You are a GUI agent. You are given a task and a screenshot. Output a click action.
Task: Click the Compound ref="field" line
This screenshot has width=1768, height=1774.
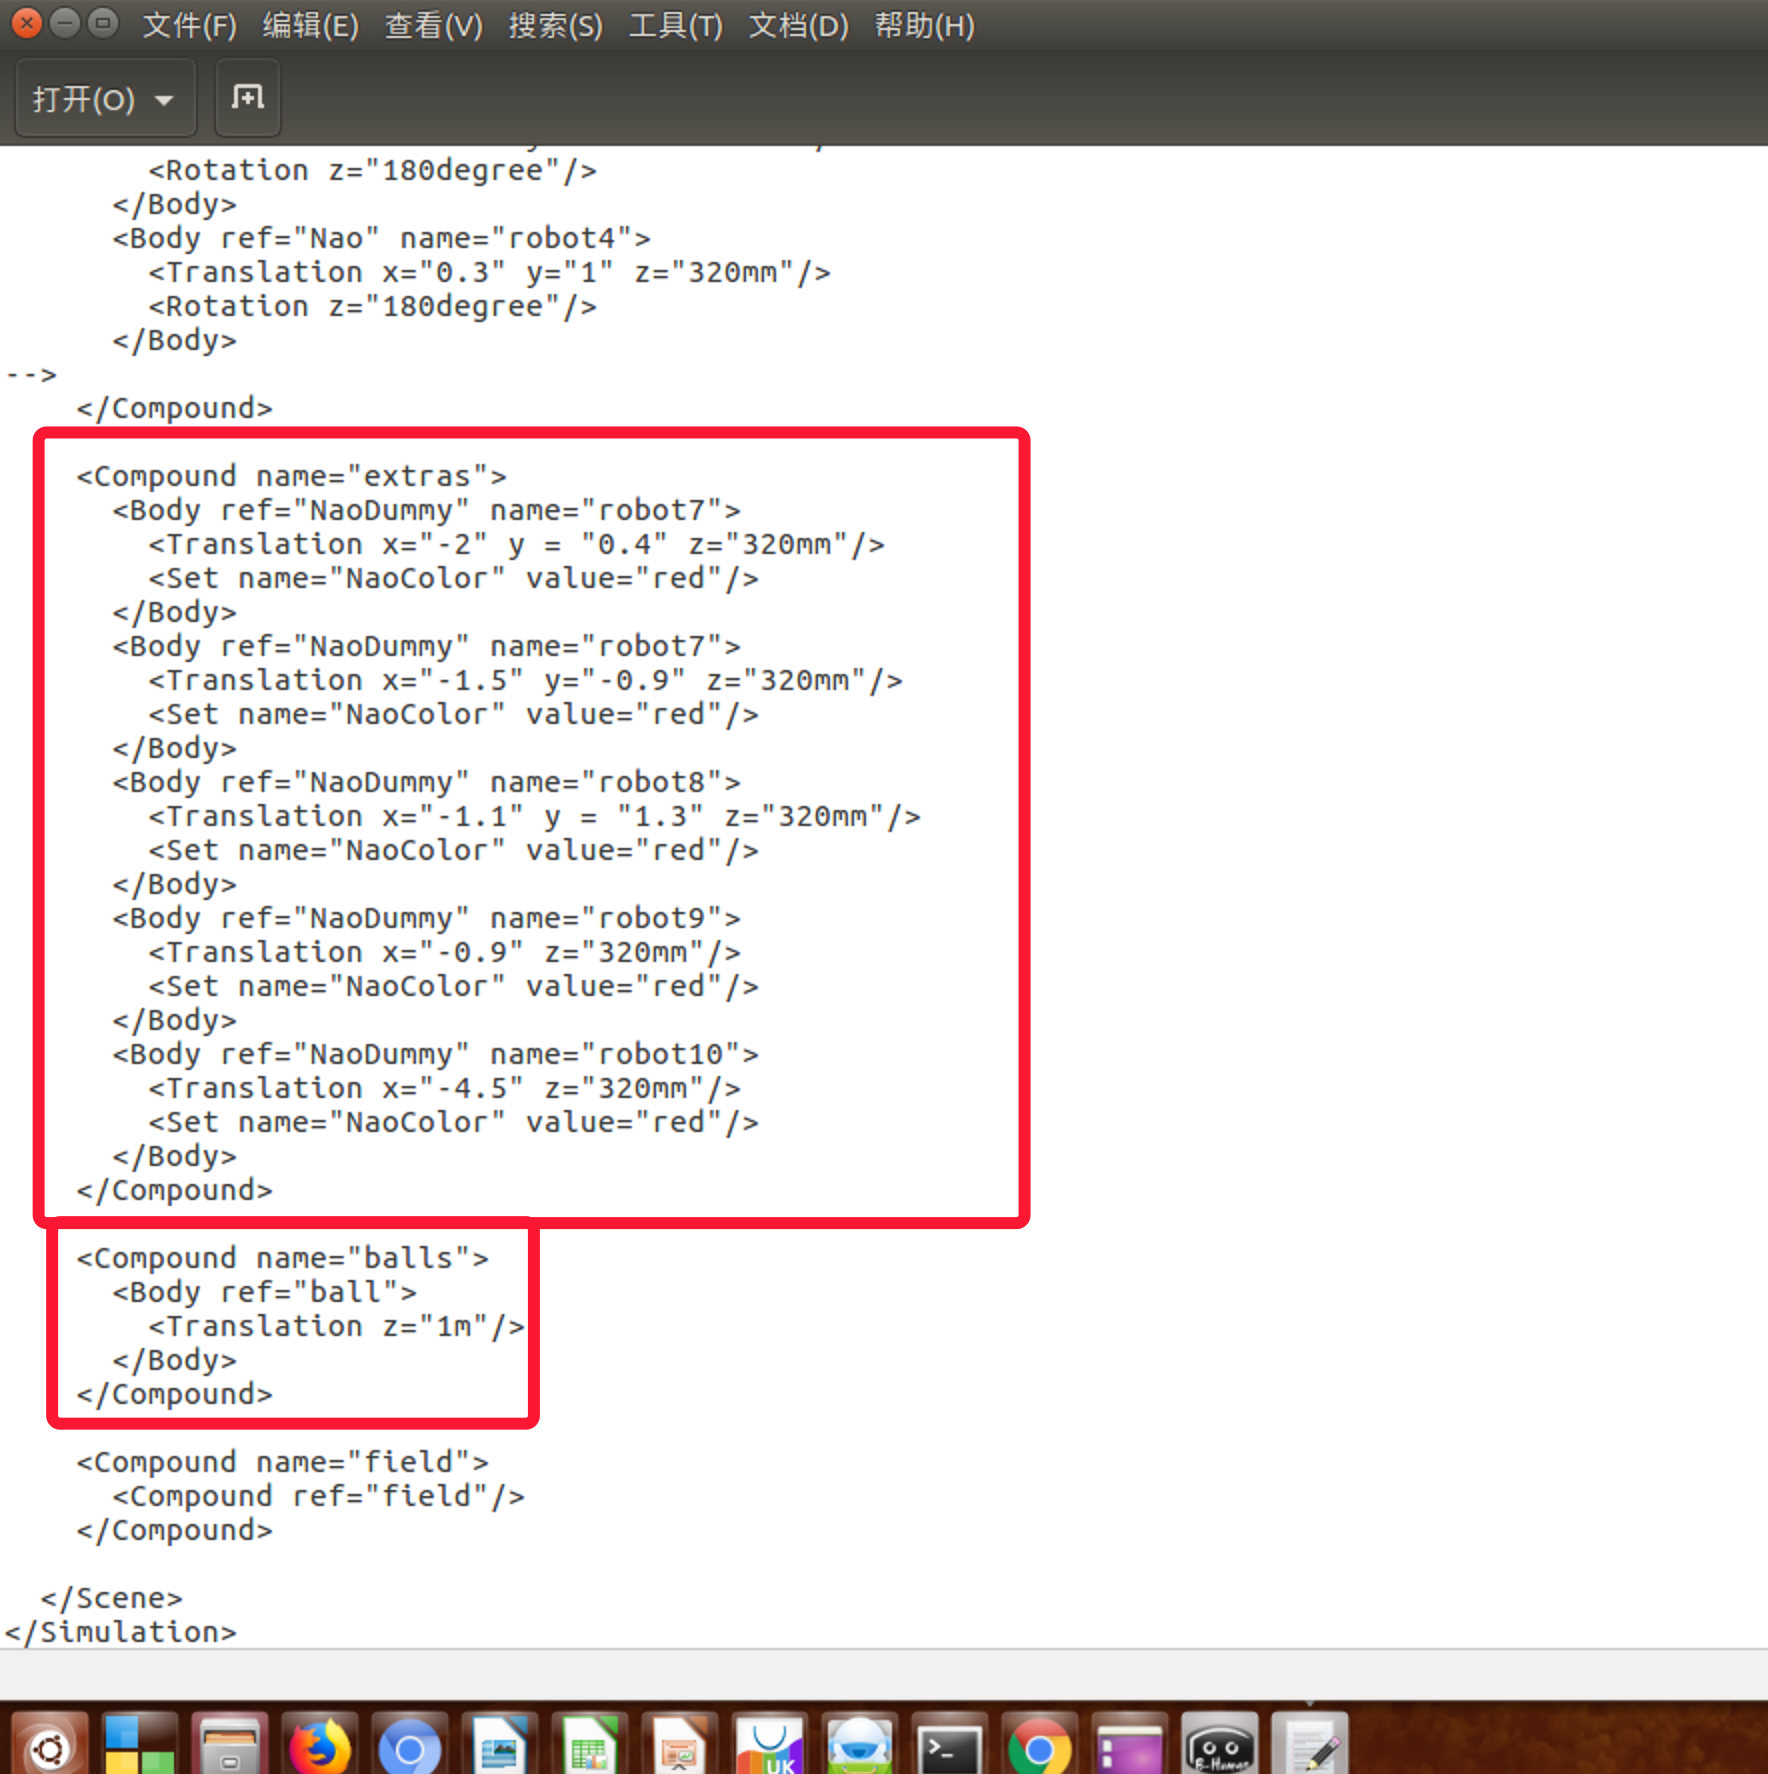point(319,1496)
